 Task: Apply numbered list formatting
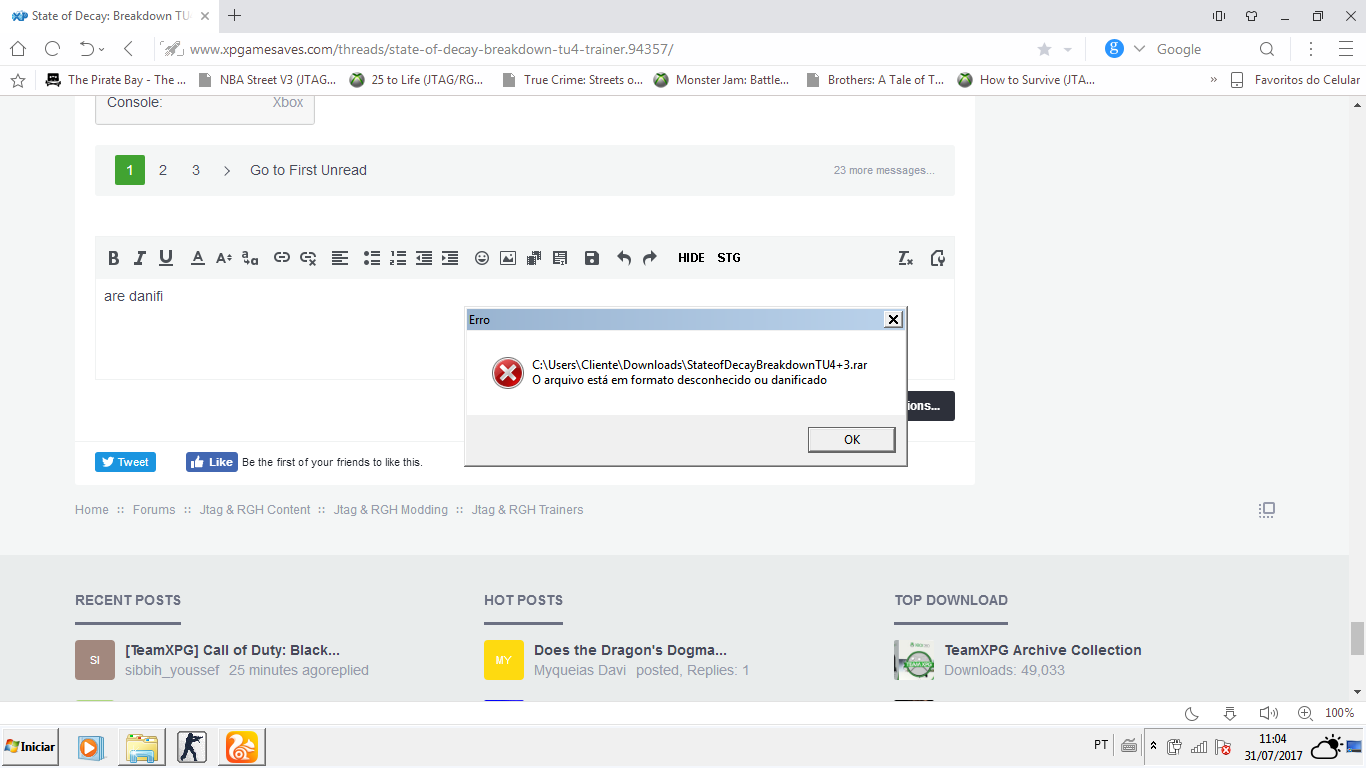[x=398, y=258]
